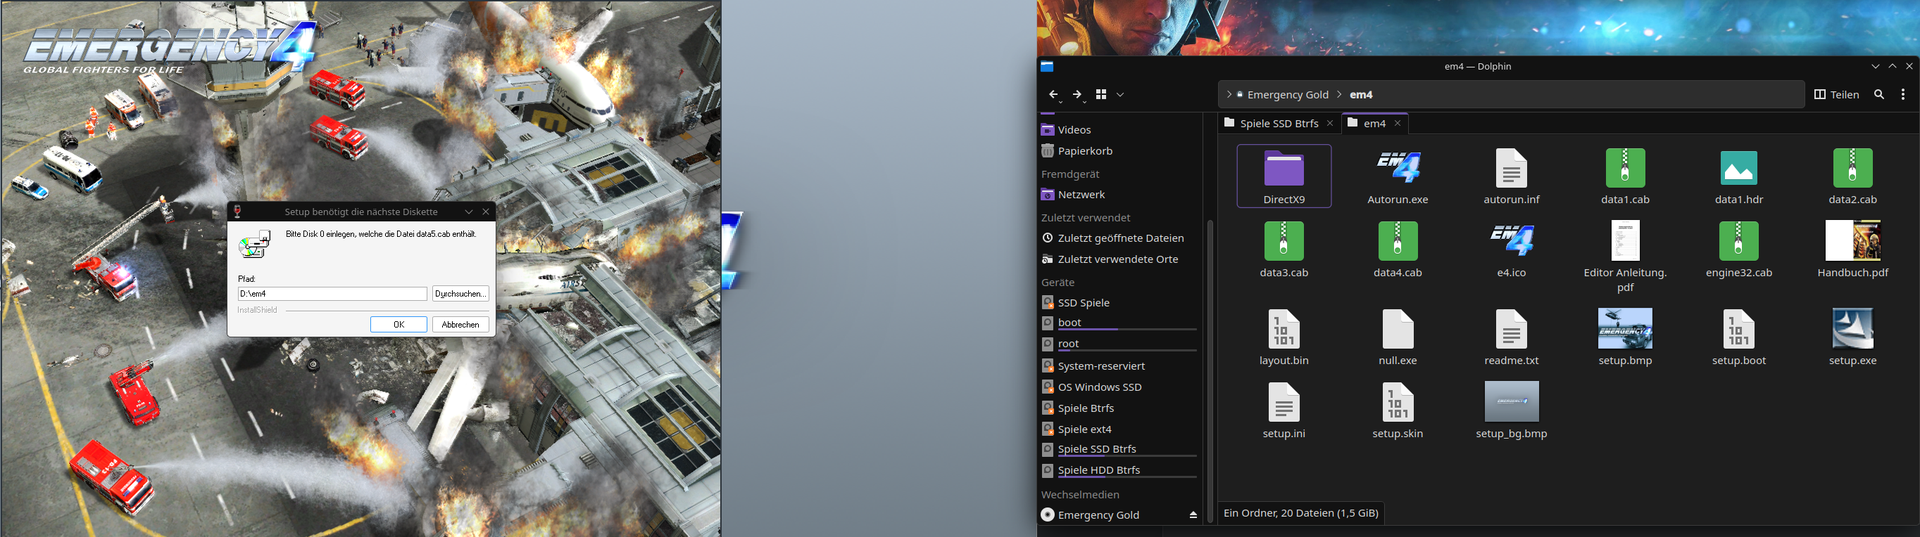Close the em4 tab

[1398, 123]
